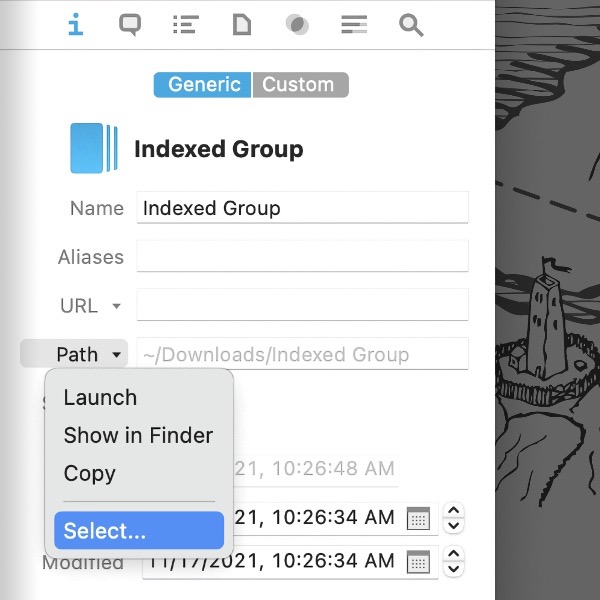Viewport: 600px width, 600px height.
Task: Open the Path dropdown button
Action: (x=74, y=354)
